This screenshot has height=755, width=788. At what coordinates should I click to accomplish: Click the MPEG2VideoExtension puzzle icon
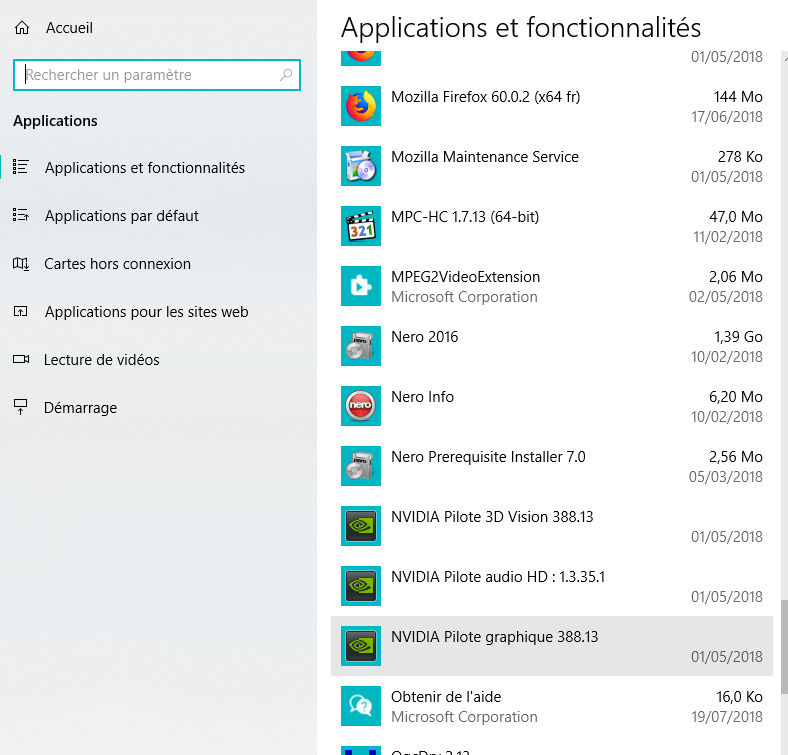[361, 286]
